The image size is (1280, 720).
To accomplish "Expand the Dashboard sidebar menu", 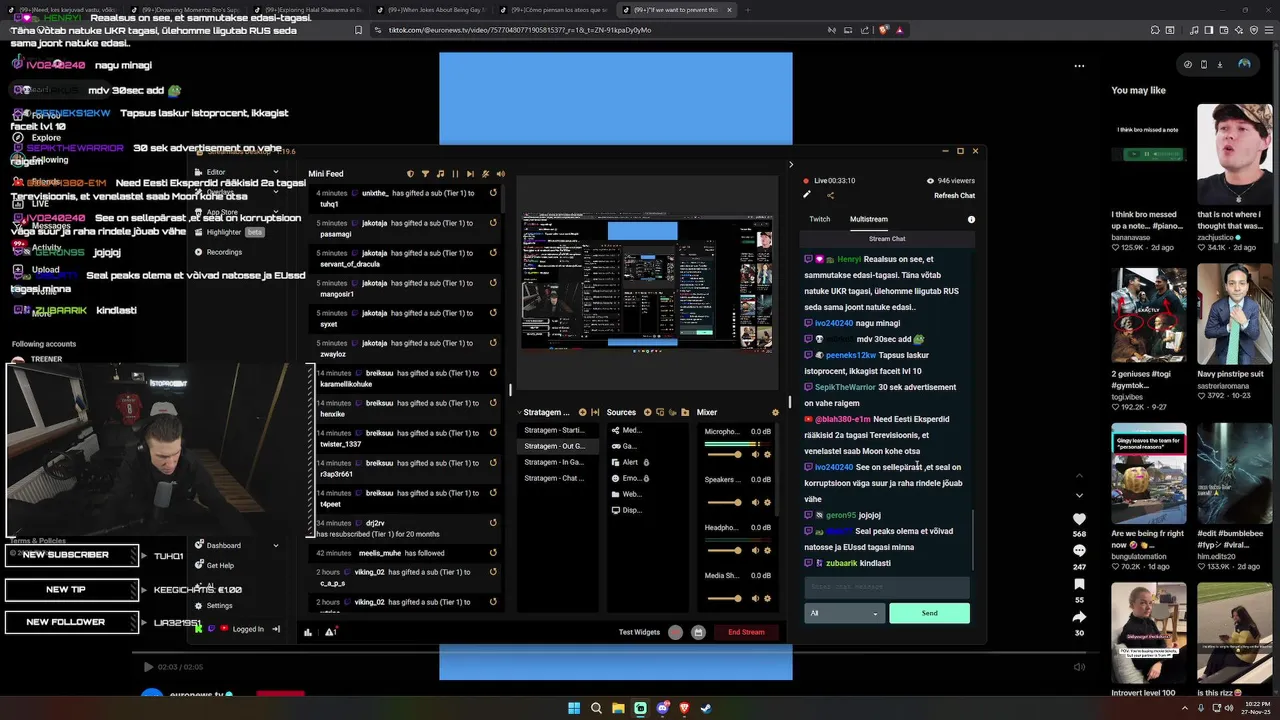I will (x=276, y=545).
